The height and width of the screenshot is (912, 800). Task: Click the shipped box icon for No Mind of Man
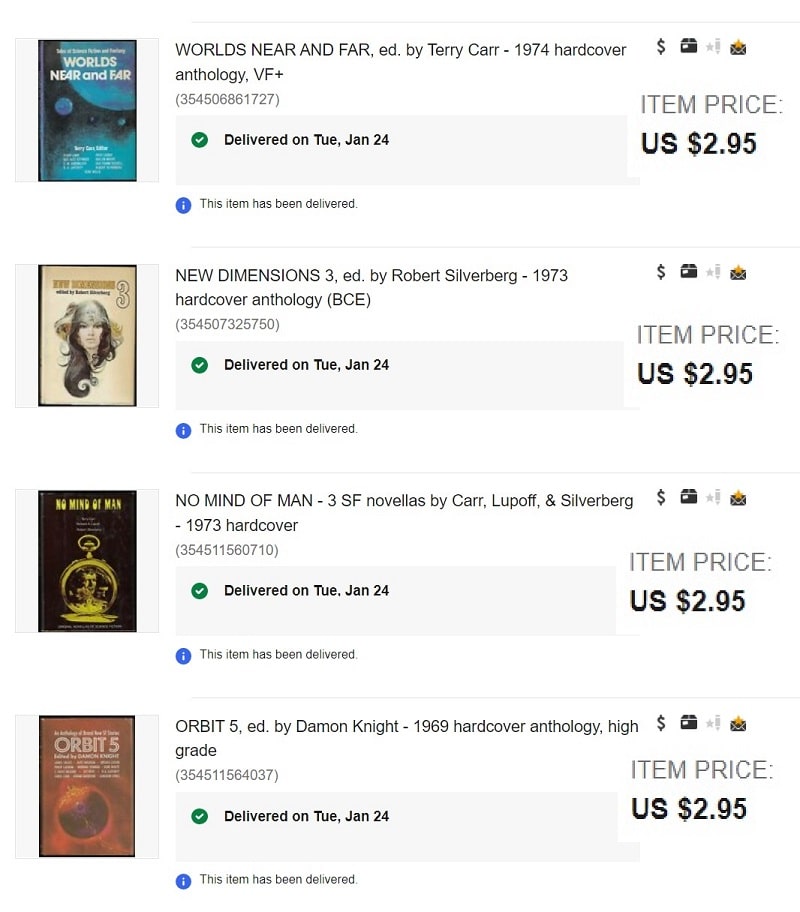tap(688, 497)
